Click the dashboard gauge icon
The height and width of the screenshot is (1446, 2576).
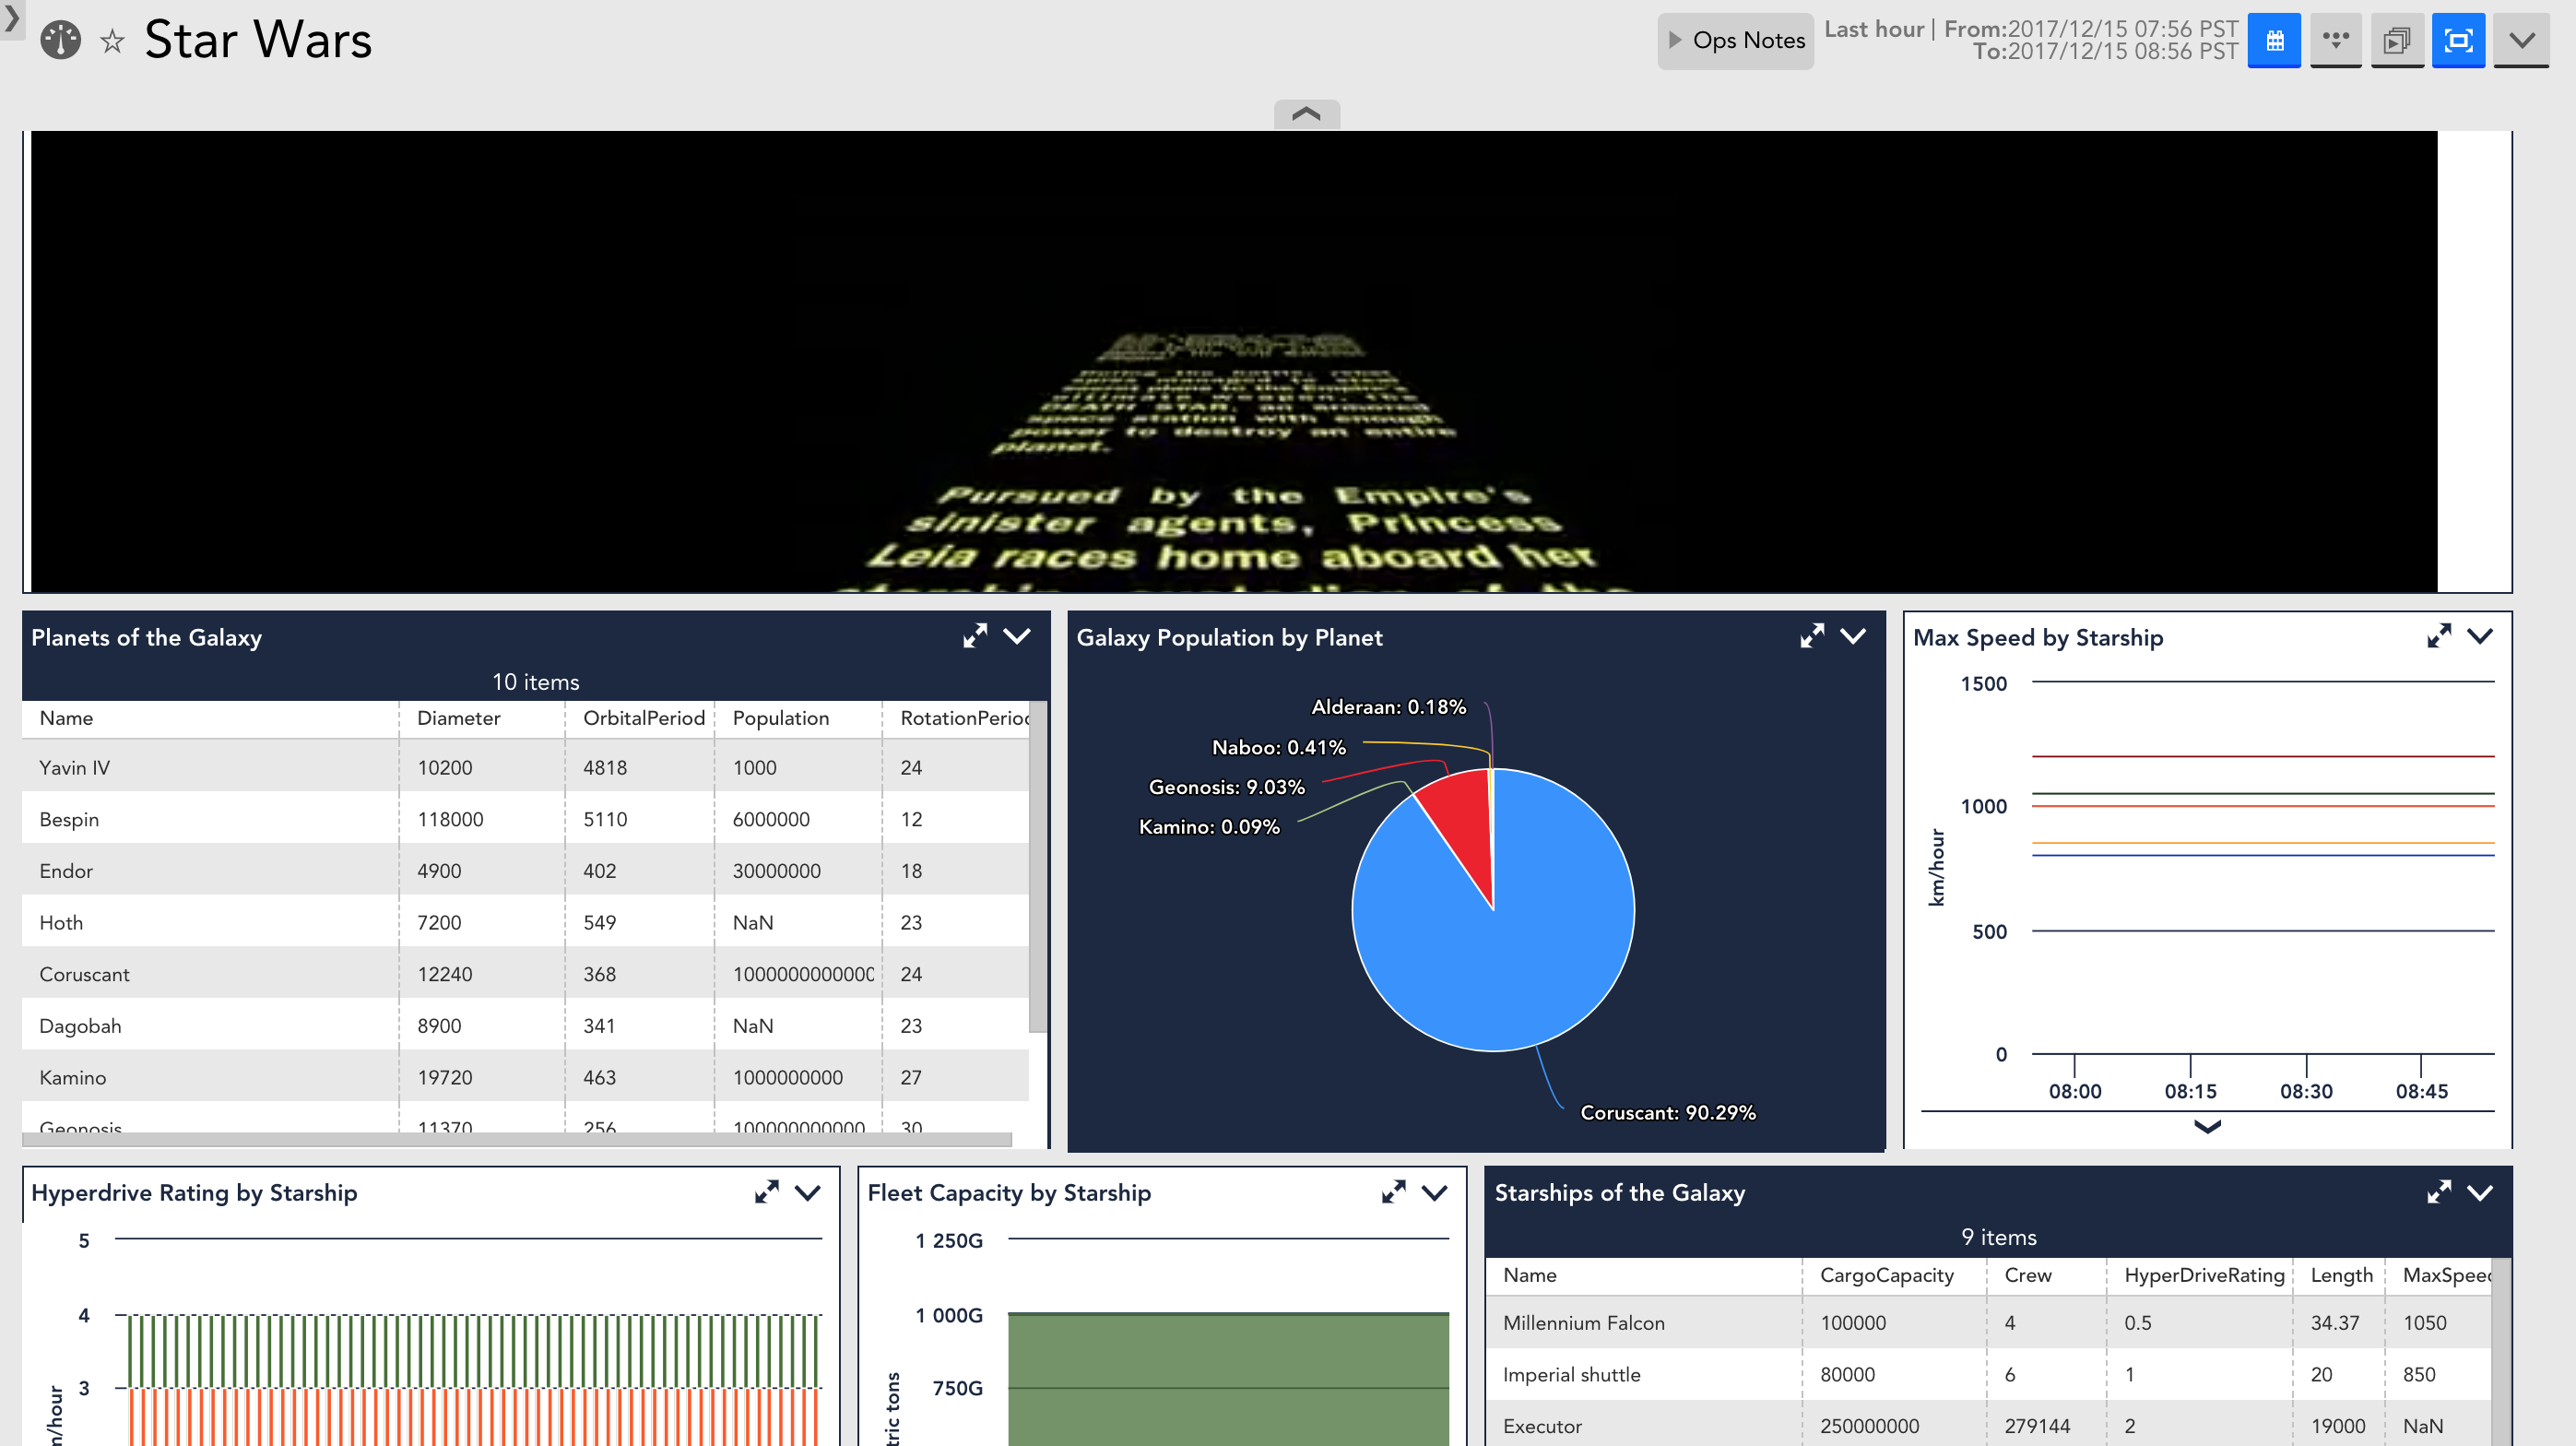click(60, 41)
